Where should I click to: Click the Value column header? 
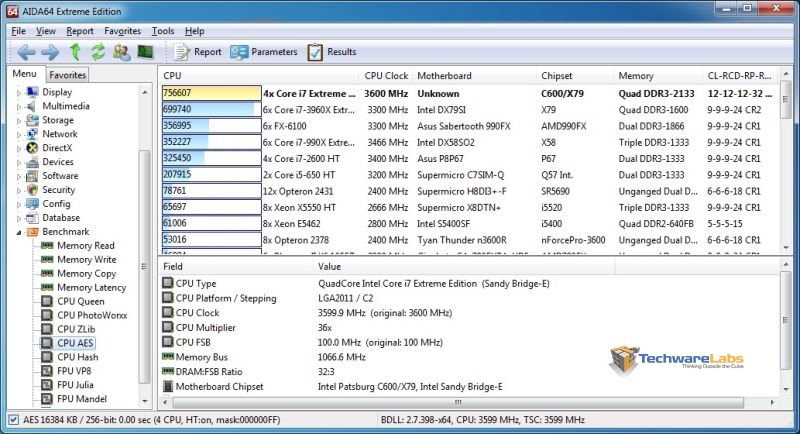pyautogui.click(x=464, y=267)
